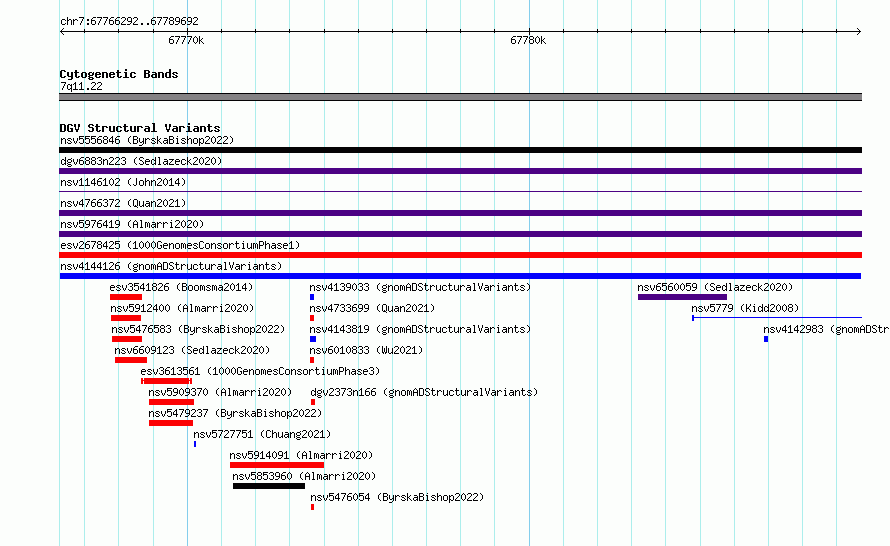Click the nsv1146102 (John2014) label

pyautogui.click(x=123, y=182)
